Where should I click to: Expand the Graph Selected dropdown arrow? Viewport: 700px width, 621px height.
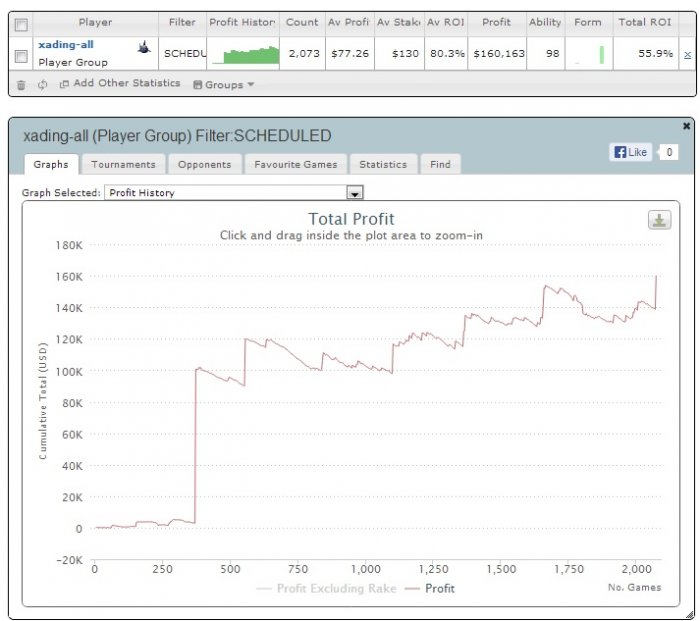(x=355, y=193)
